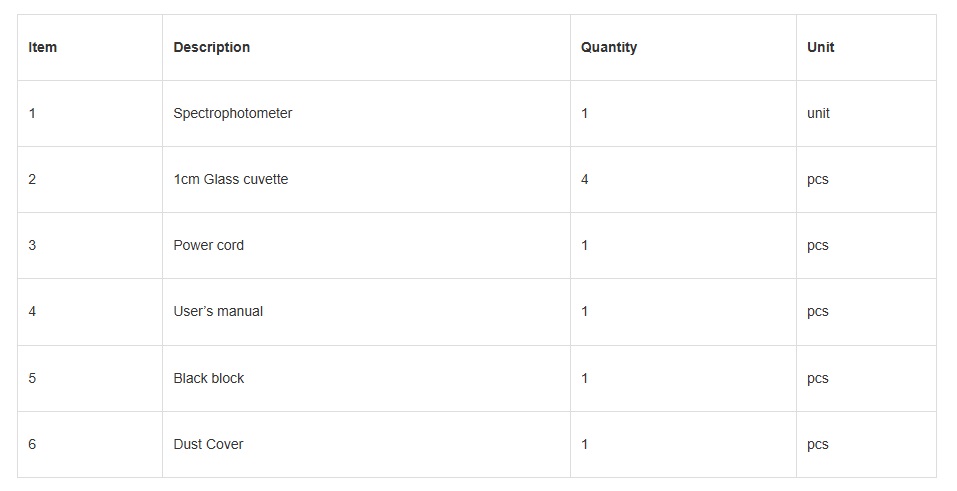Screen dimensions: 957x491
Task: Click the Unit column header
Action: coord(821,47)
